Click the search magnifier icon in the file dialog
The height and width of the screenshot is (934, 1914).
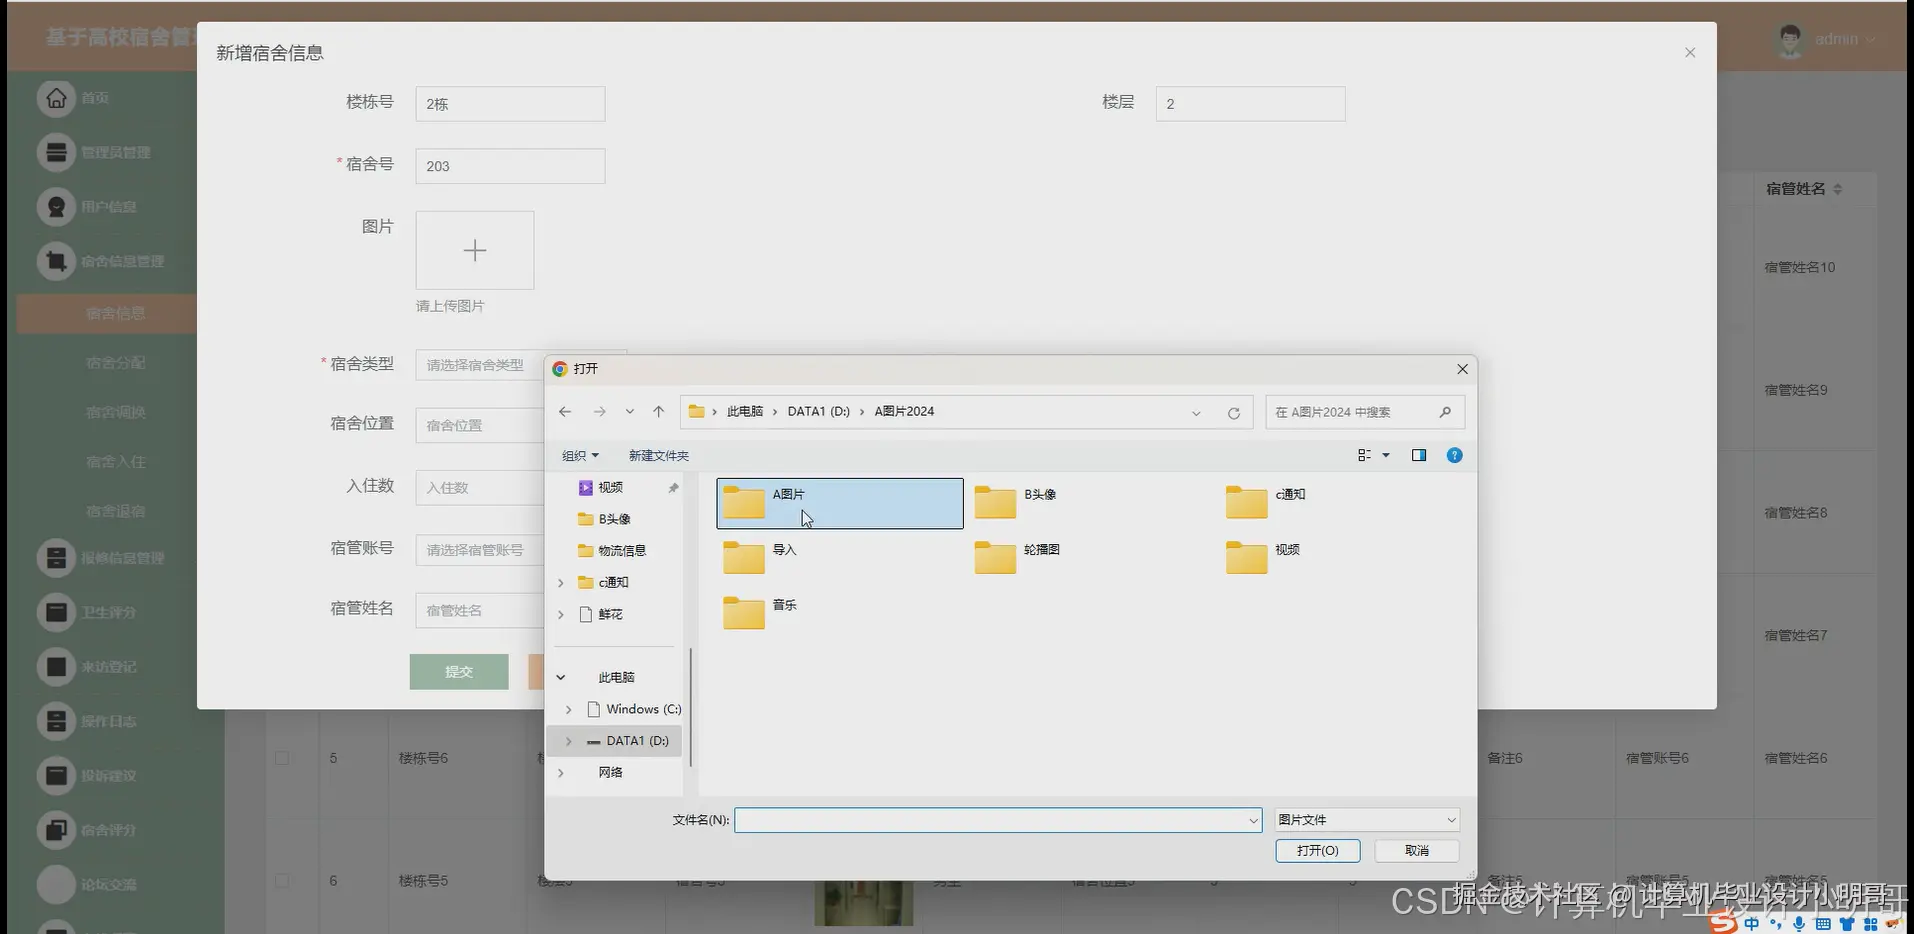(x=1445, y=412)
